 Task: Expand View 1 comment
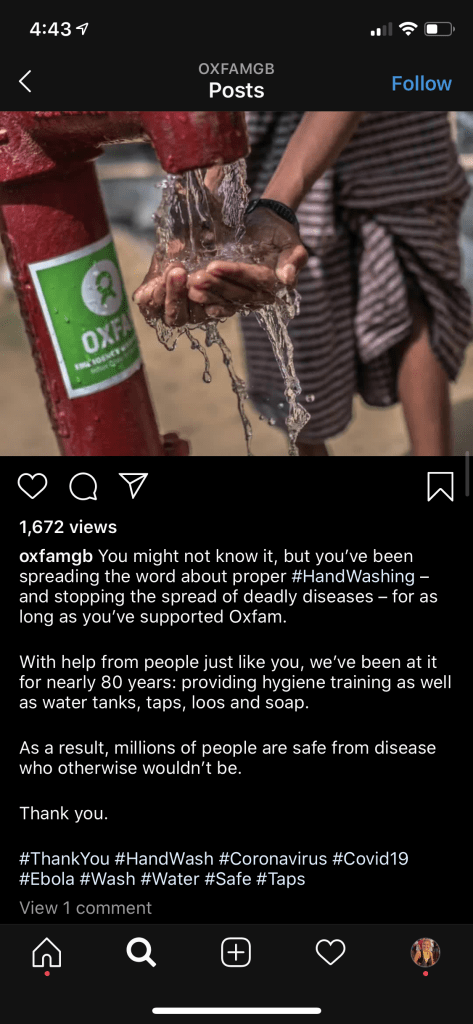pyautogui.click(x=86, y=908)
